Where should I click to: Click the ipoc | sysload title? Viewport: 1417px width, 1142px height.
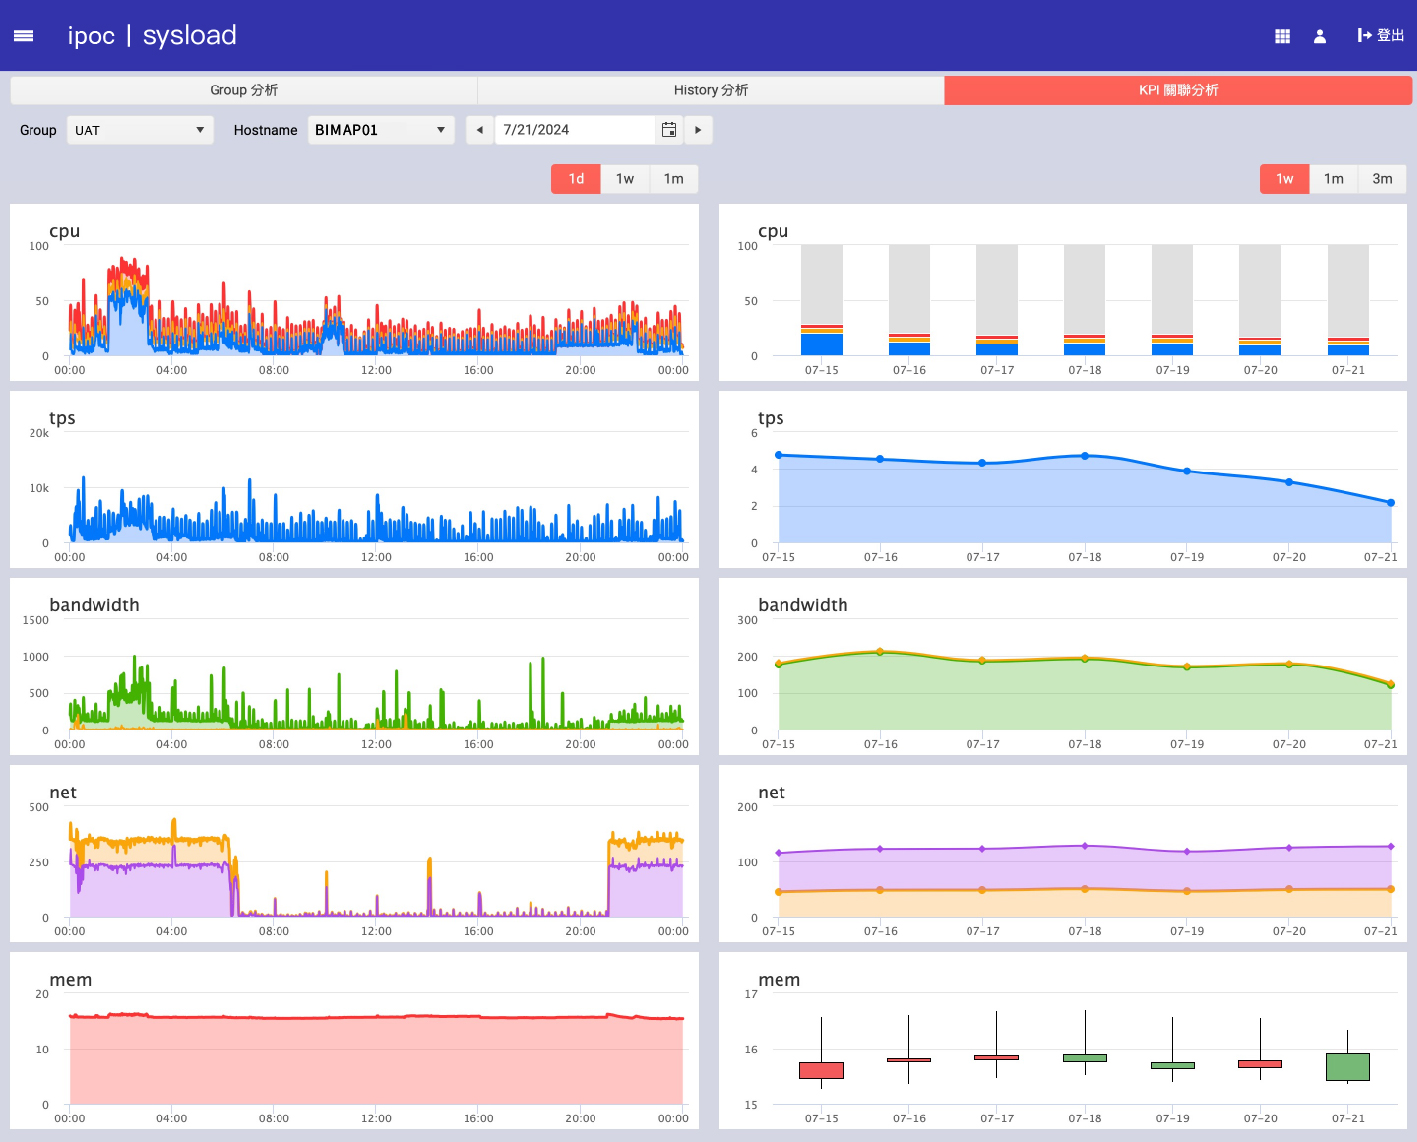pyautogui.click(x=152, y=36)
